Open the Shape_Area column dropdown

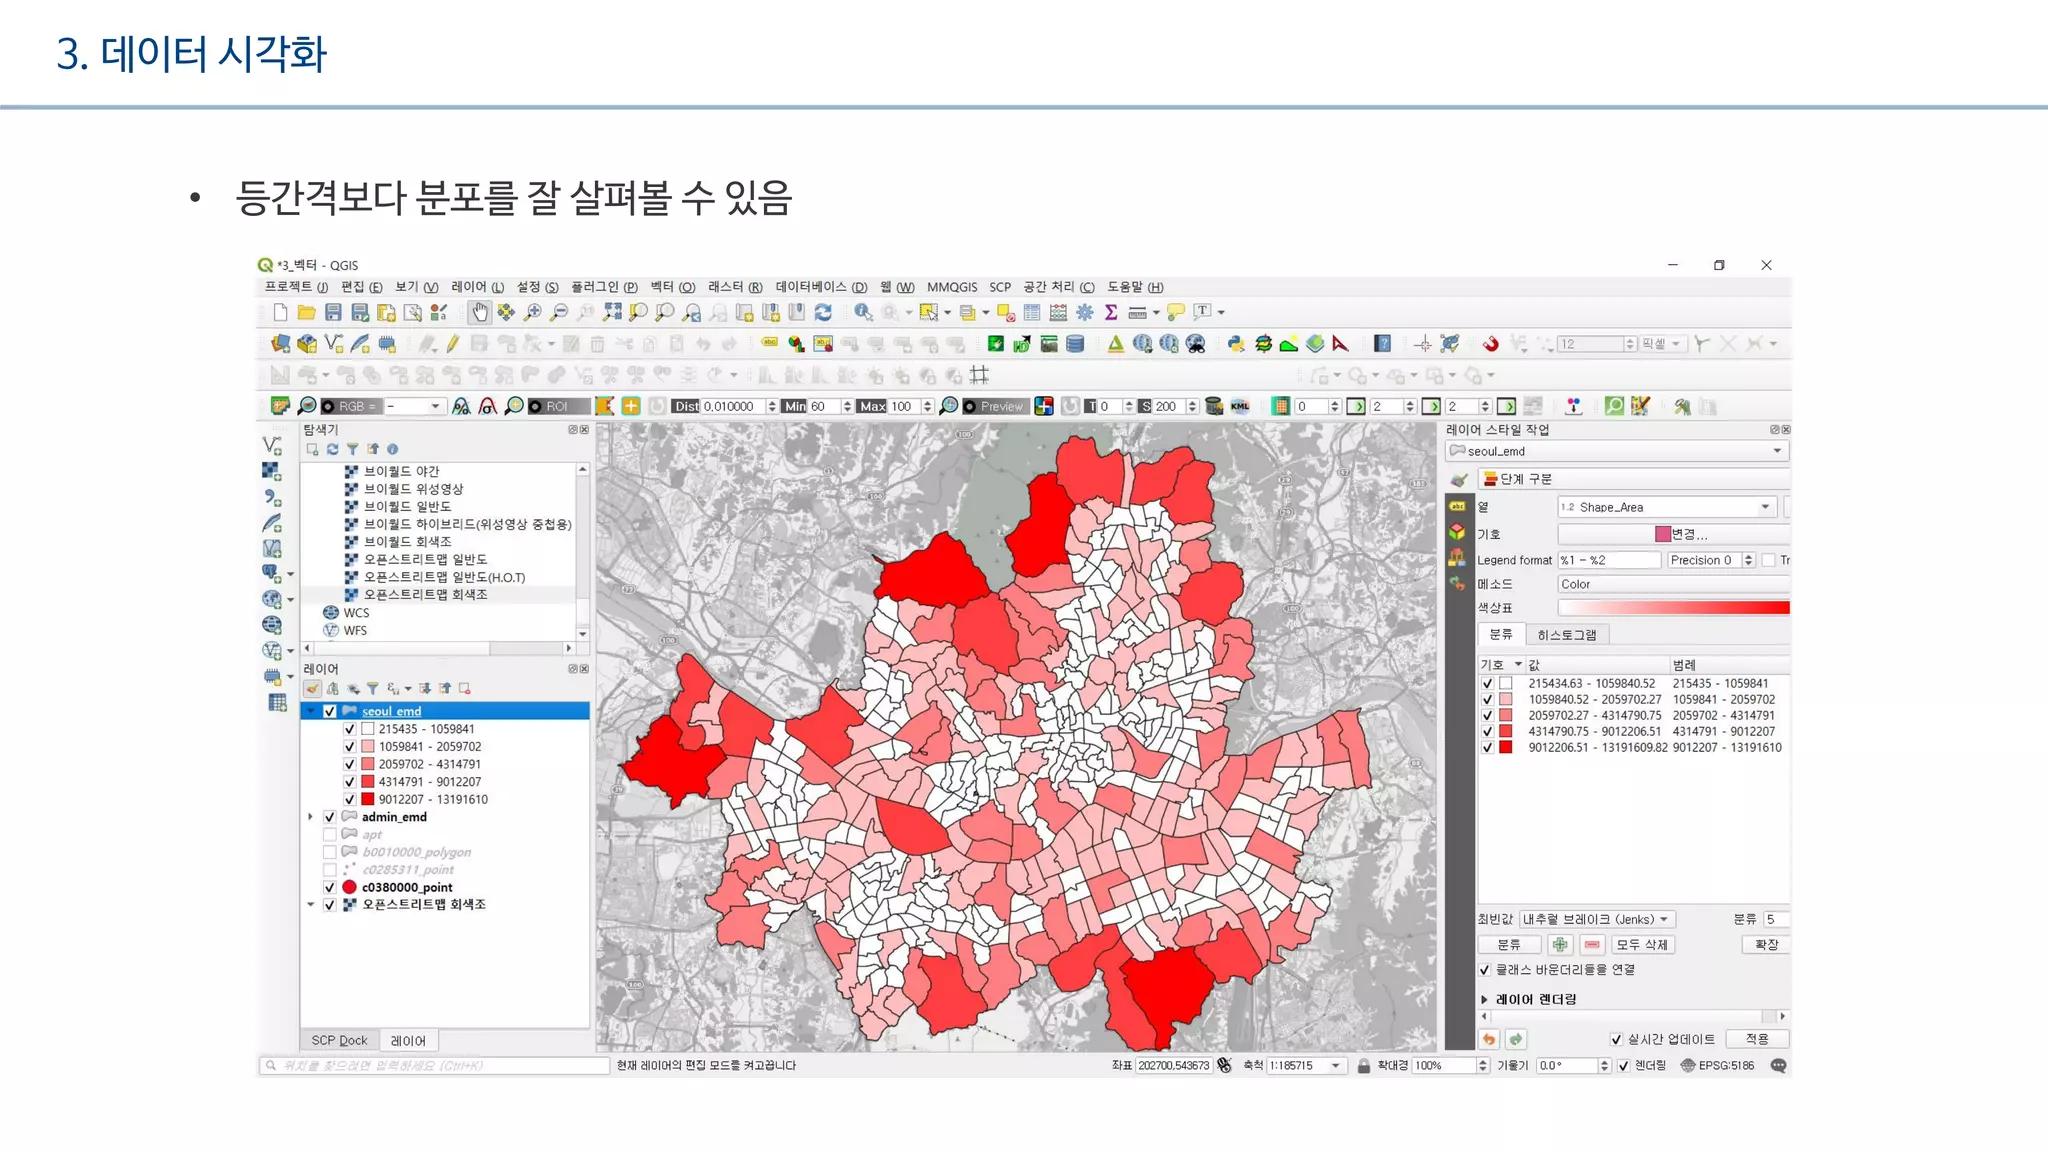tap(1765, 507)
